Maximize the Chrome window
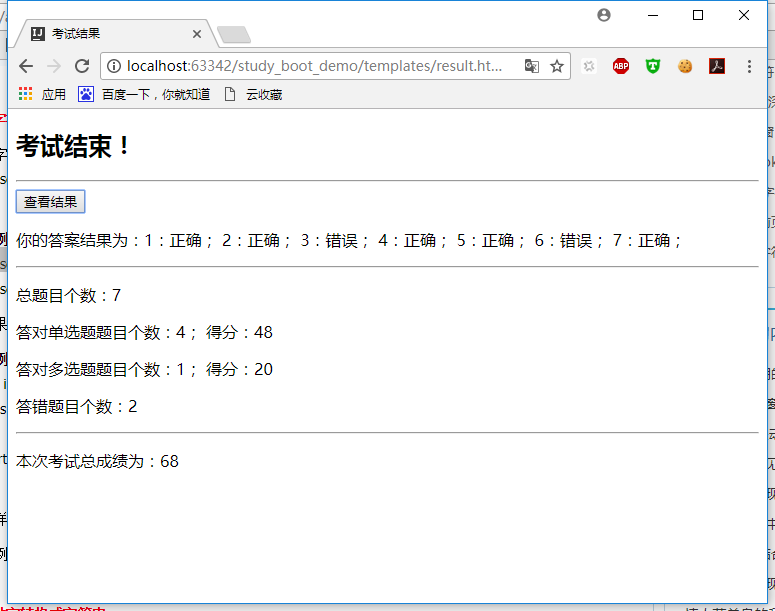775x611 pixels. coord(698,15)
